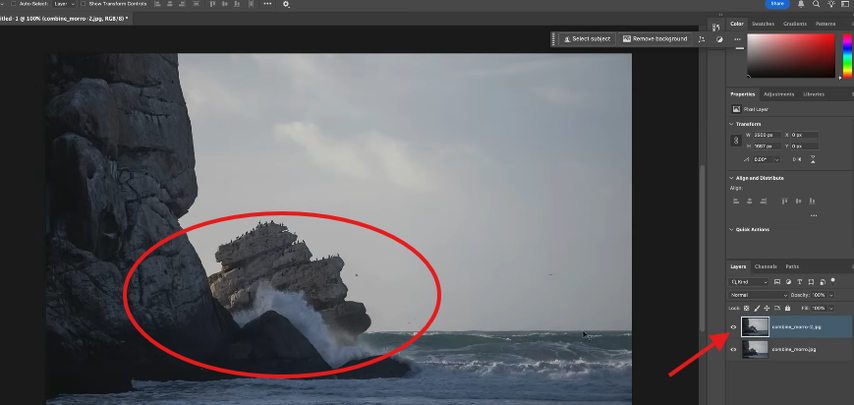Open the Normal blend mode dropdown
Viewport: 854px width, 405px height.
(759, 295)
